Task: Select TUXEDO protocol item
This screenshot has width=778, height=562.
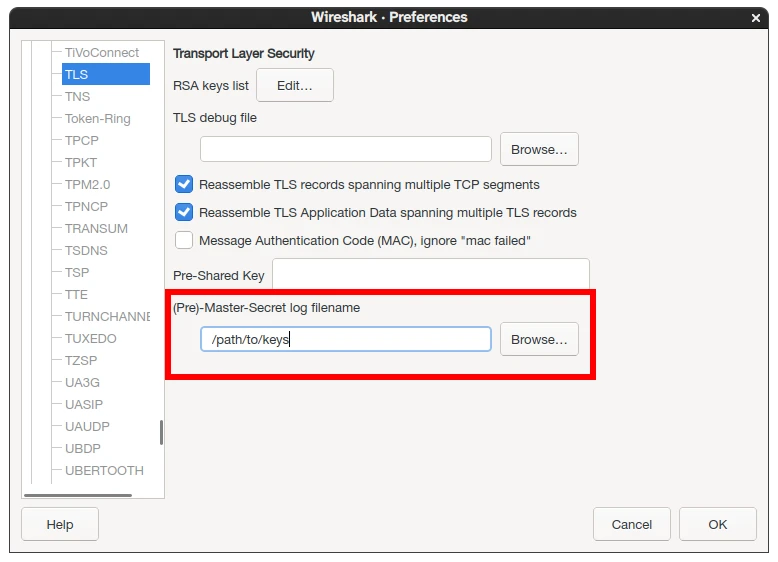Action: click(91, 338)
